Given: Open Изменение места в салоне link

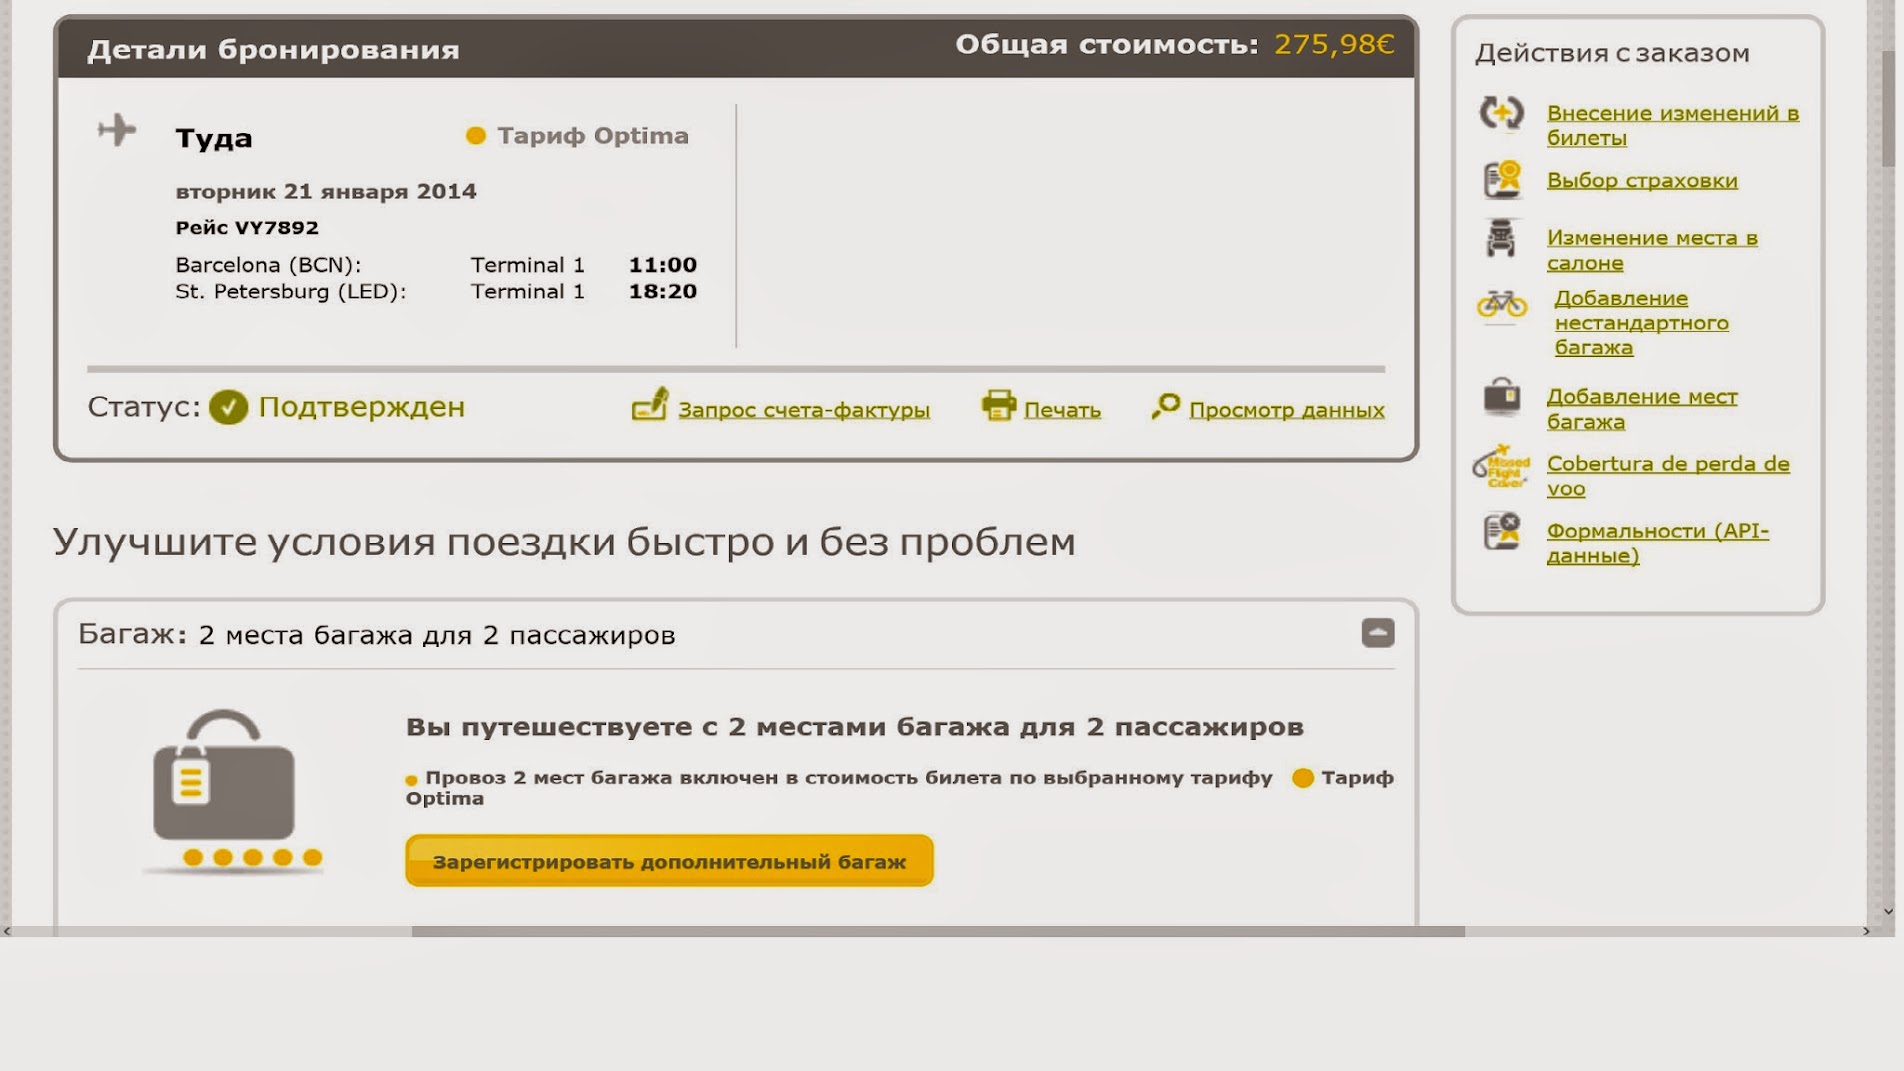Looking at the screenshot, I should pos(1652,250).
